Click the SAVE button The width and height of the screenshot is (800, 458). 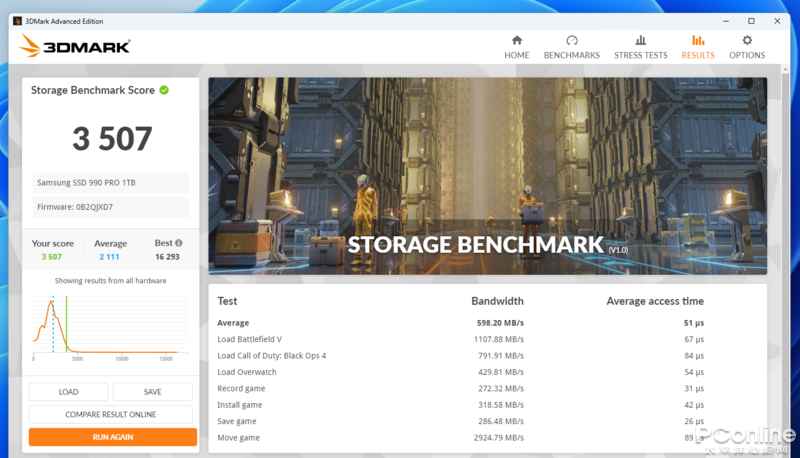coord(153,392)
